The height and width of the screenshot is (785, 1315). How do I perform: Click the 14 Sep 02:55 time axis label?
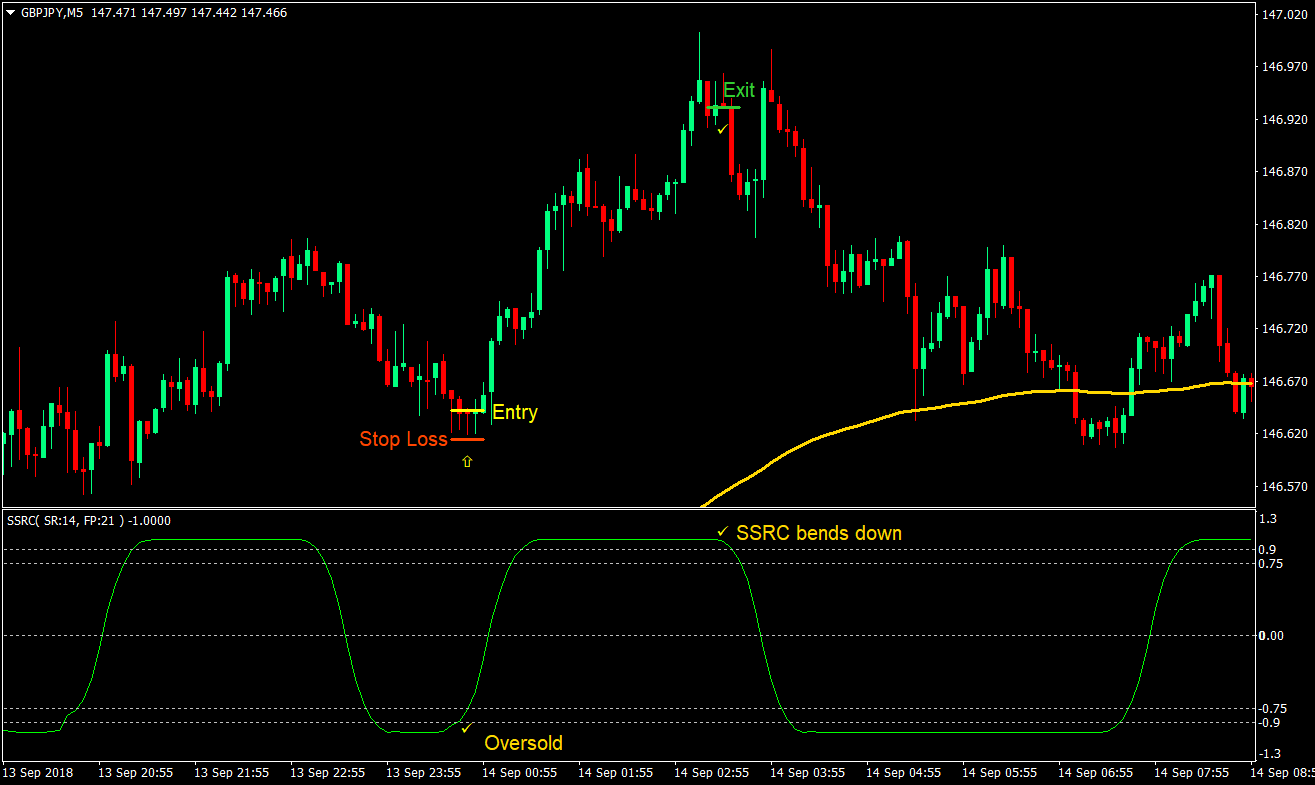click(x=711, y=772)
